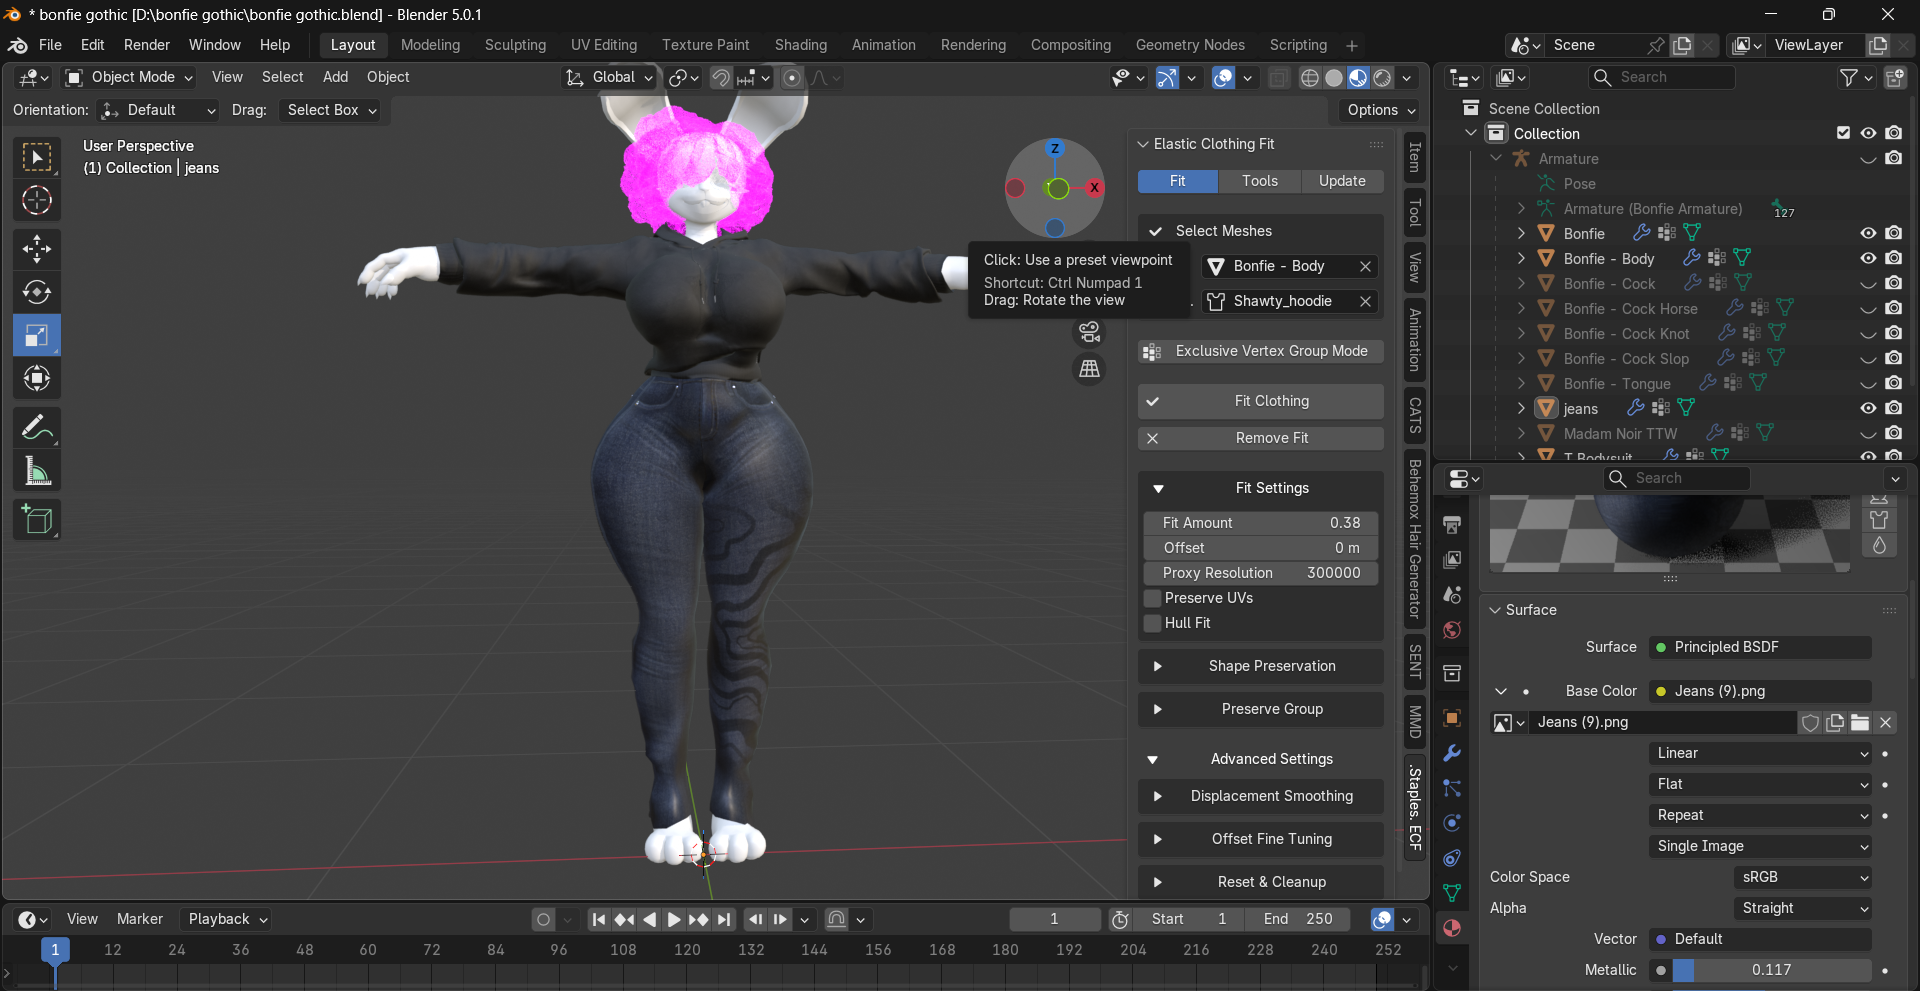
Task: Expand the jeans tree item
Action: pos(1521,408)
